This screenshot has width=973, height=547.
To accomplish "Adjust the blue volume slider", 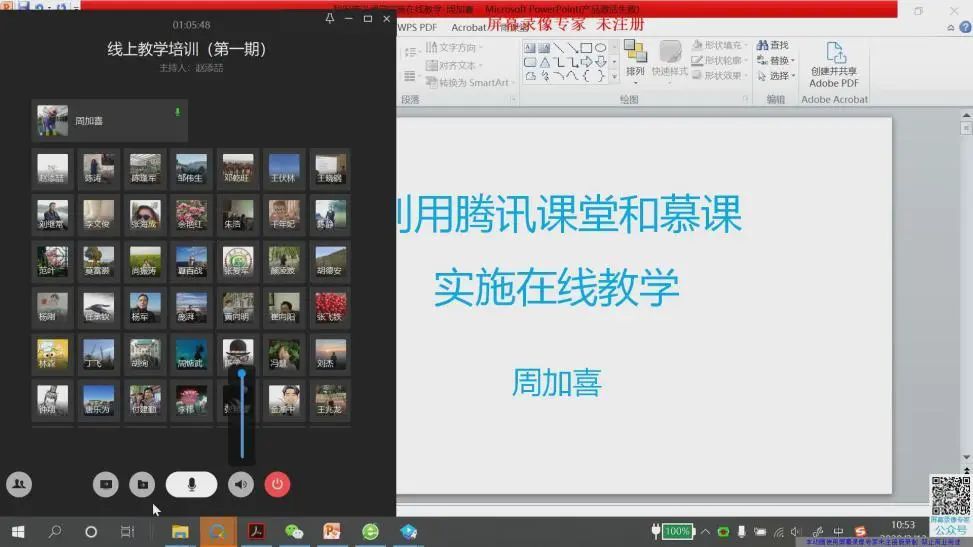I will [x=241, y=374].
